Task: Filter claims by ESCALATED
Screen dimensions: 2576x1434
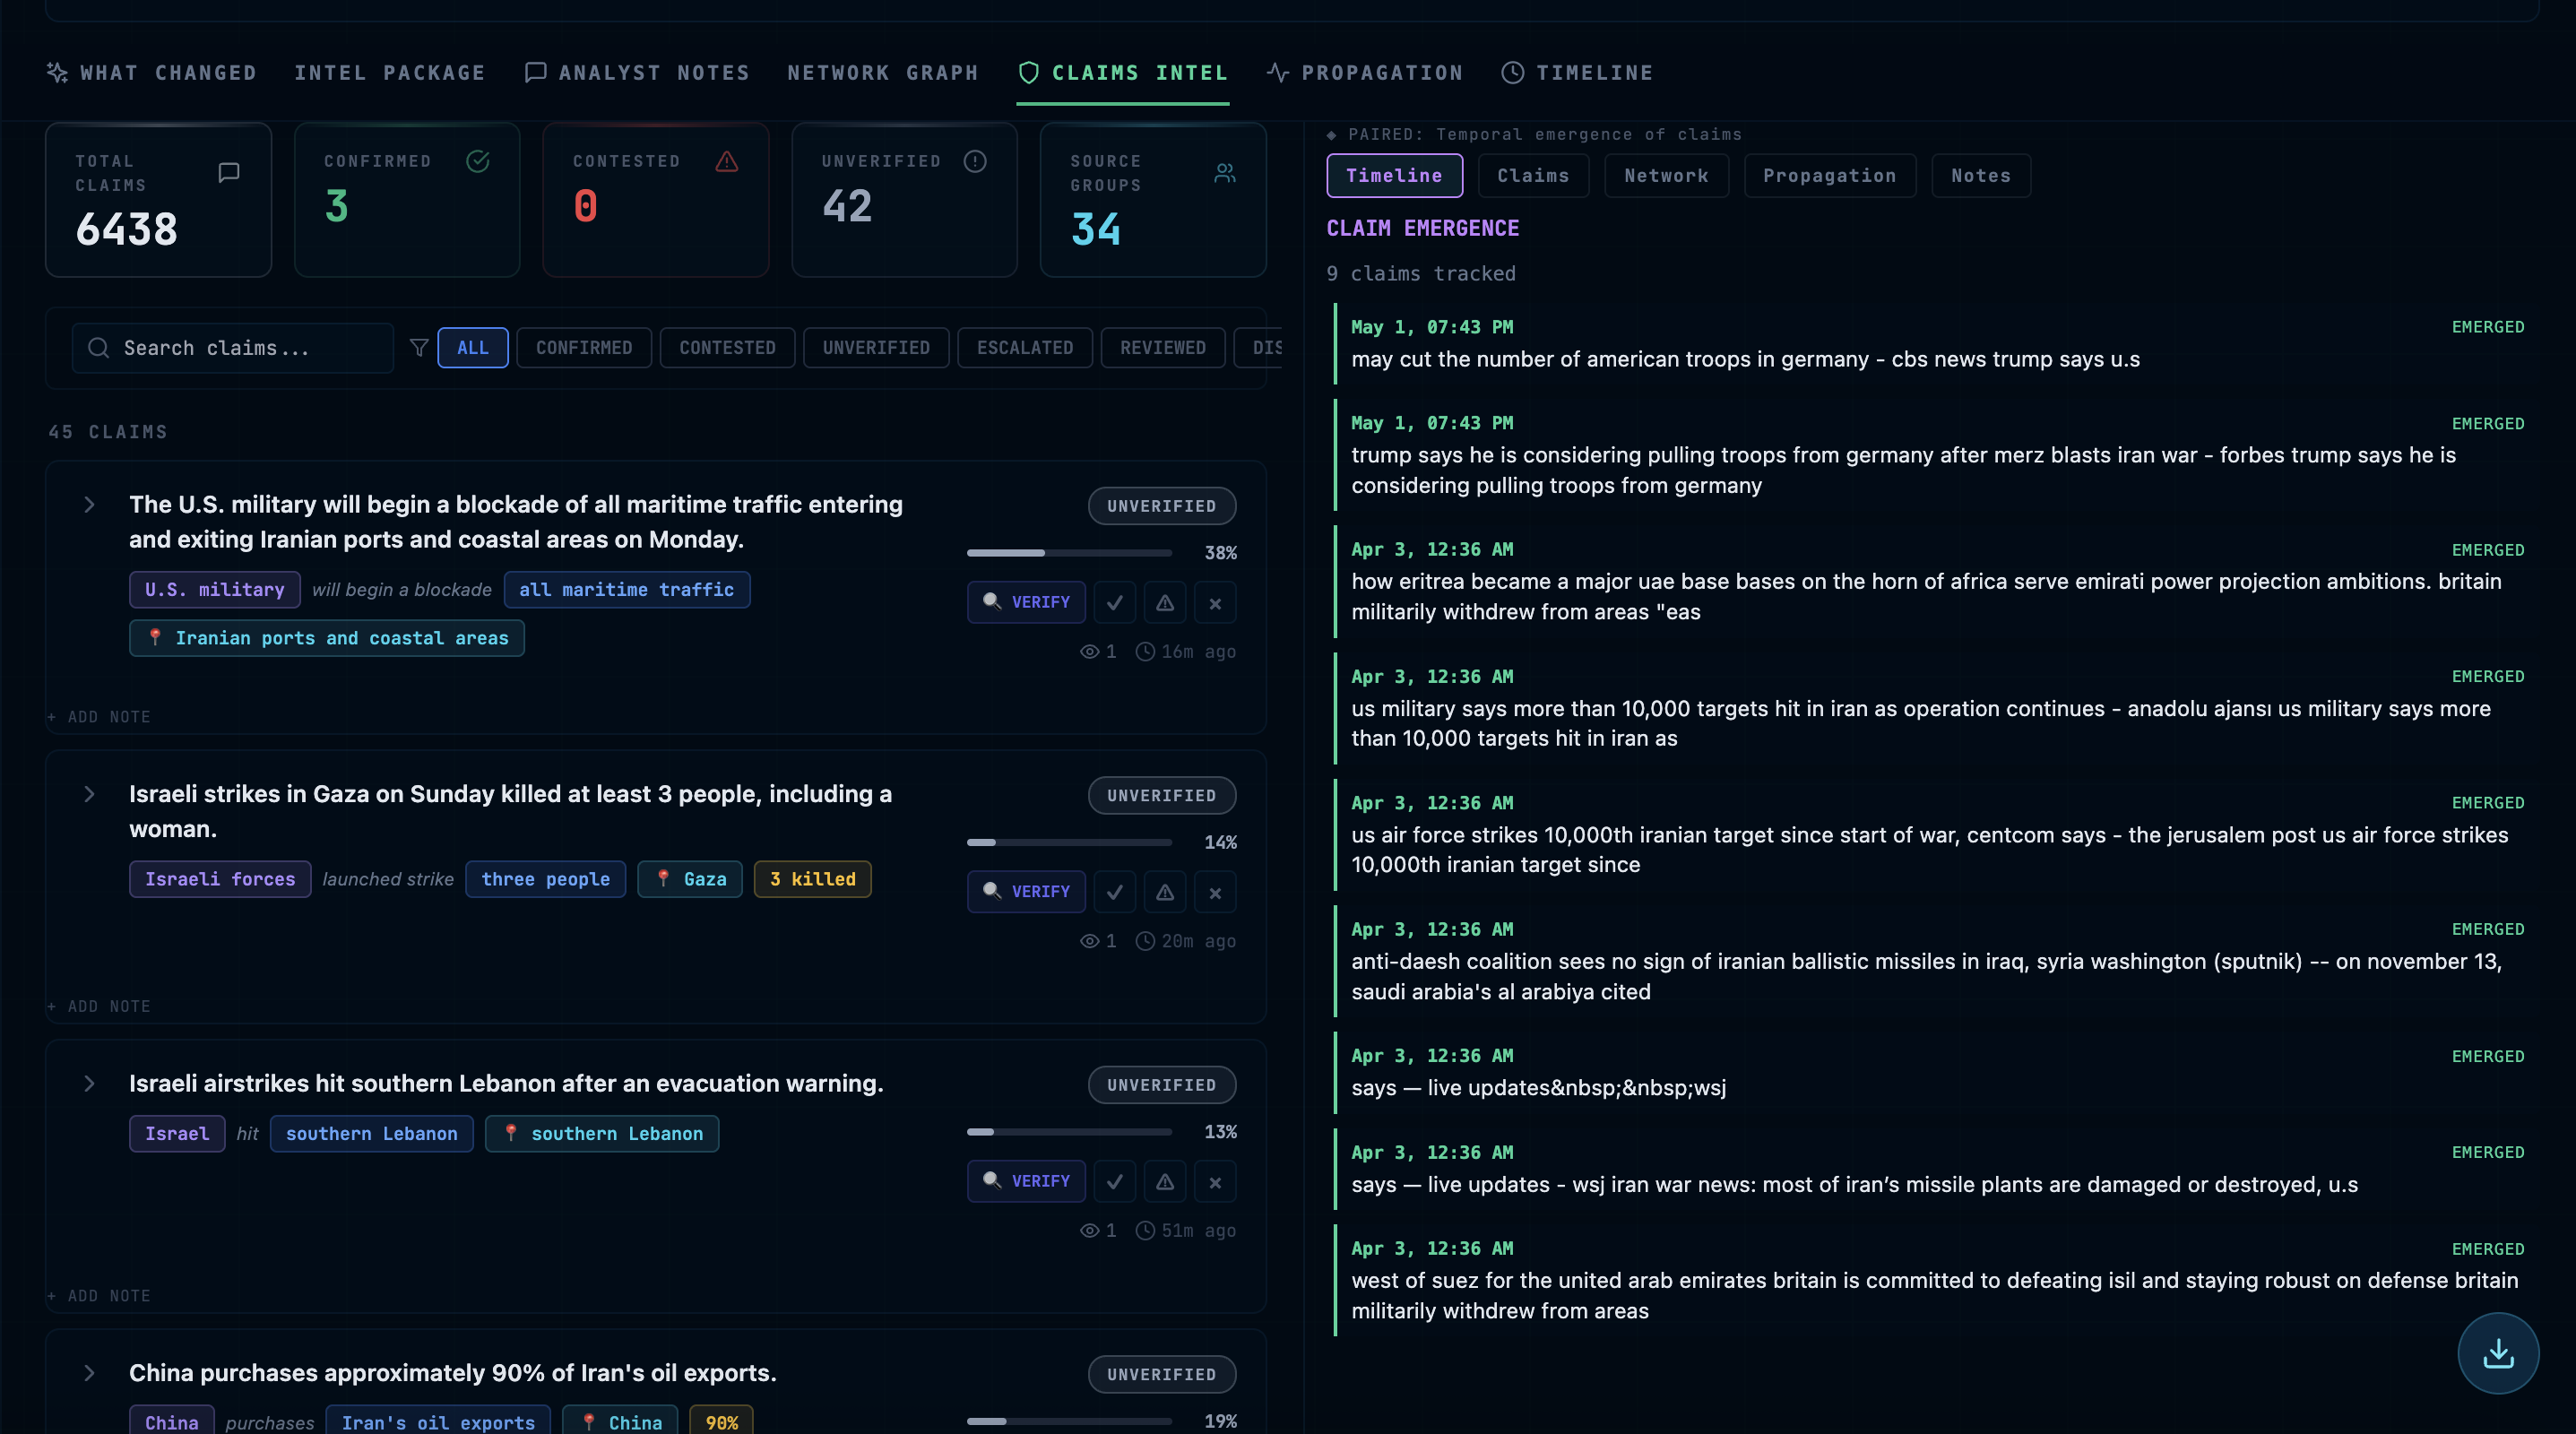Action: (1025, 348)
